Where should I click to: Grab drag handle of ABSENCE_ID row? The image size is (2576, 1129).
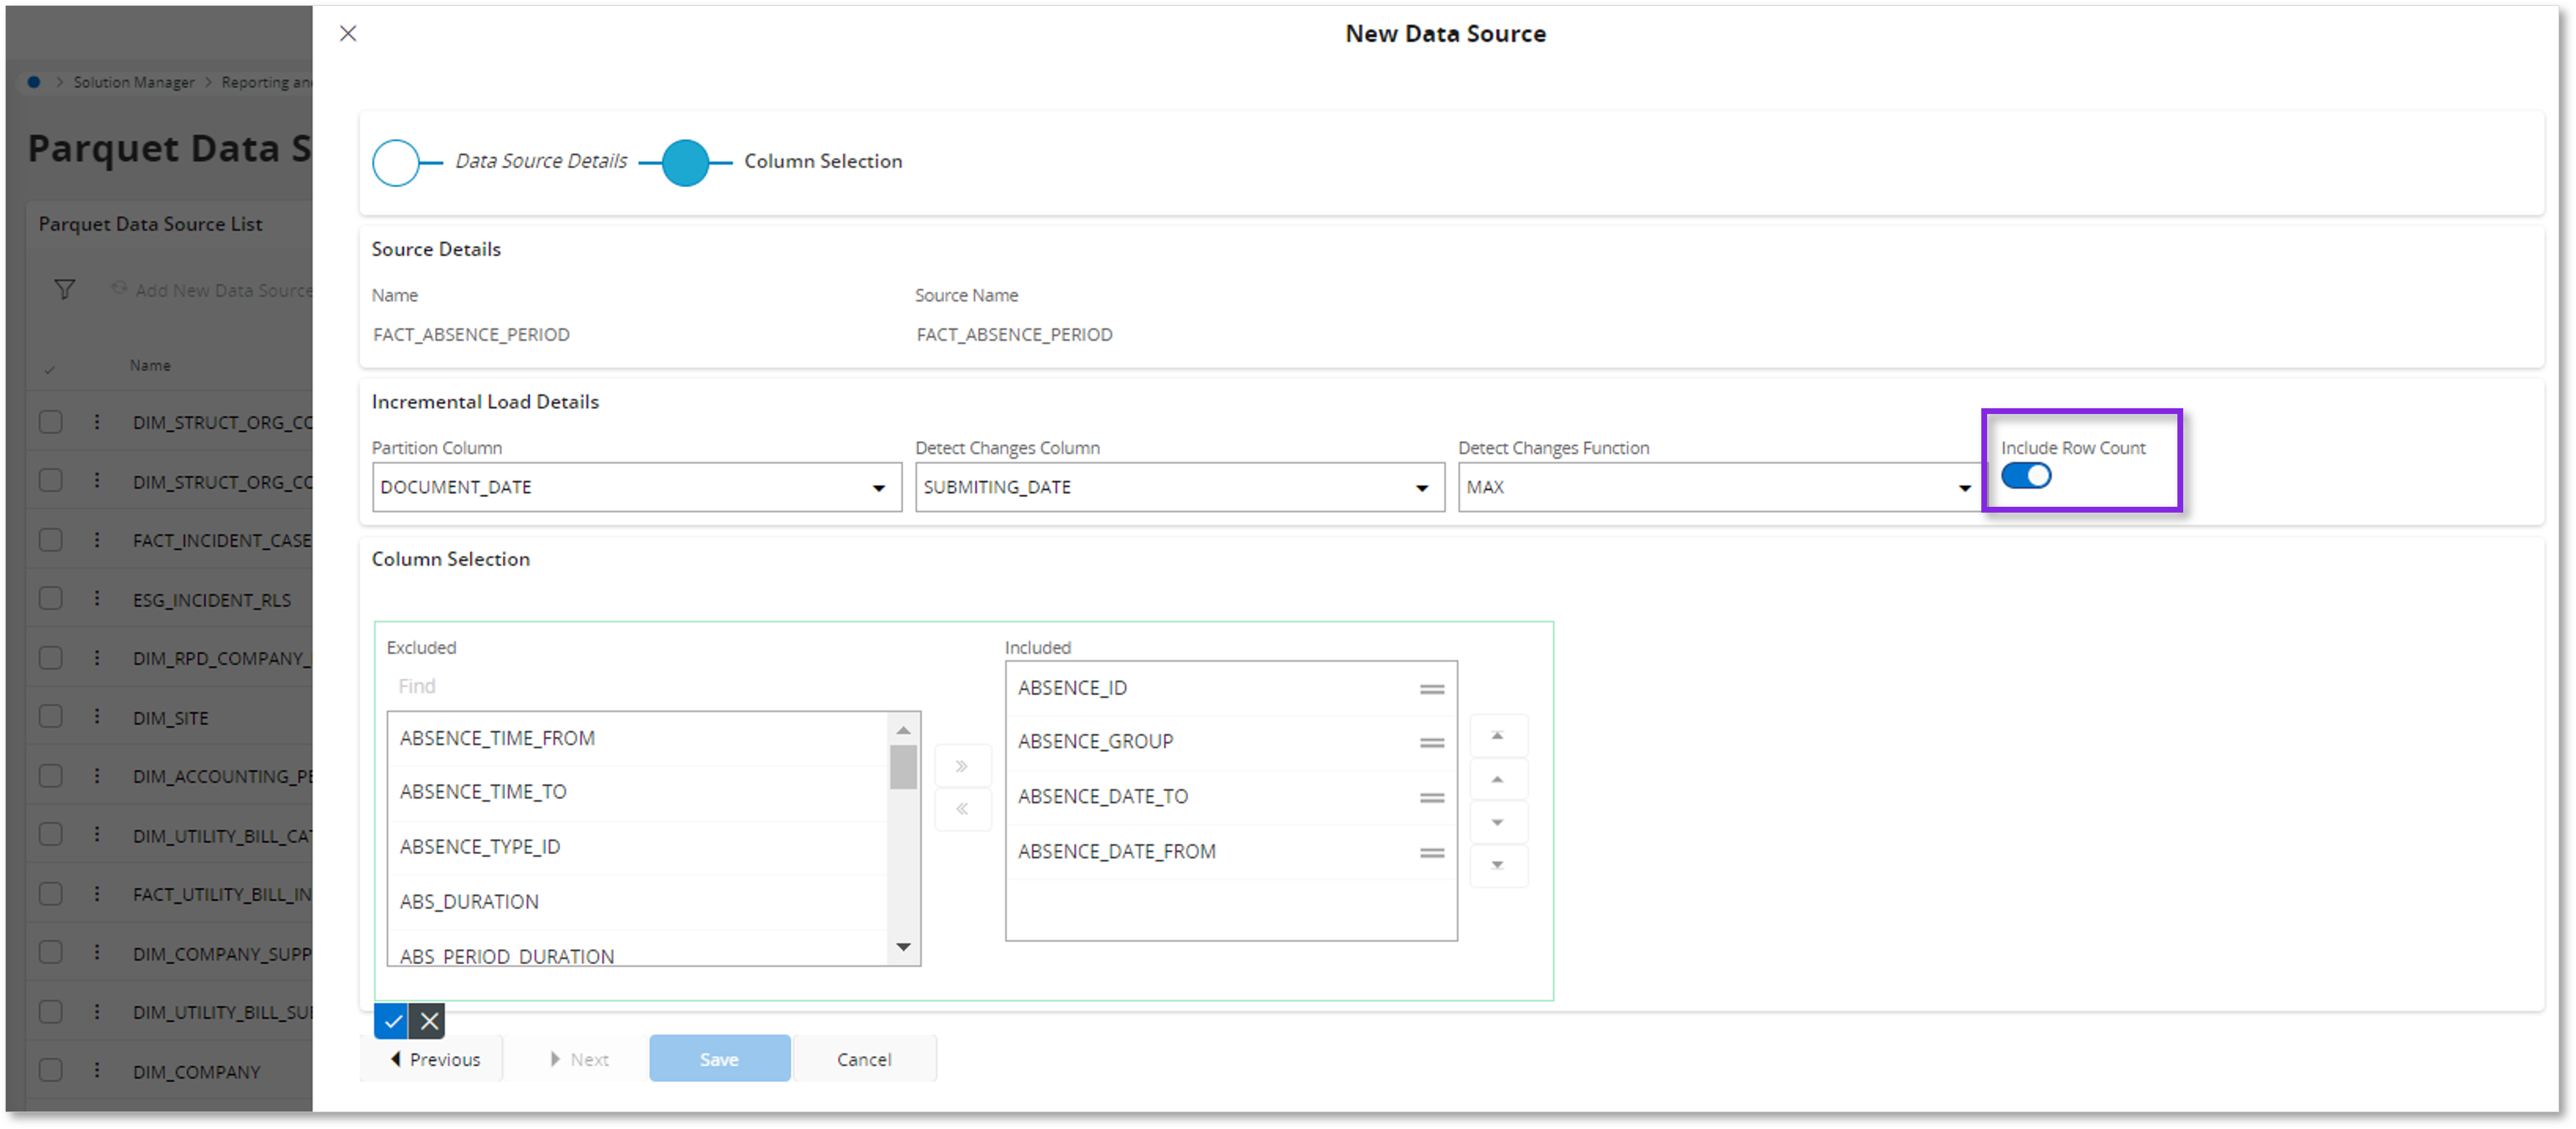[1432, 689]
